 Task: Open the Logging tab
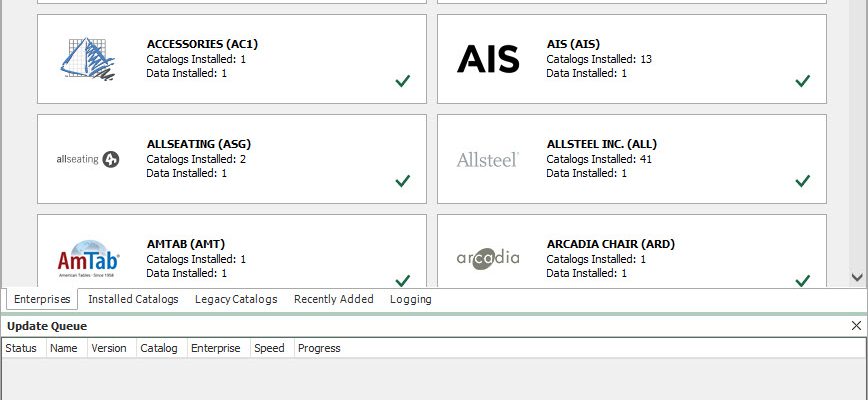[x=411, y=299]
